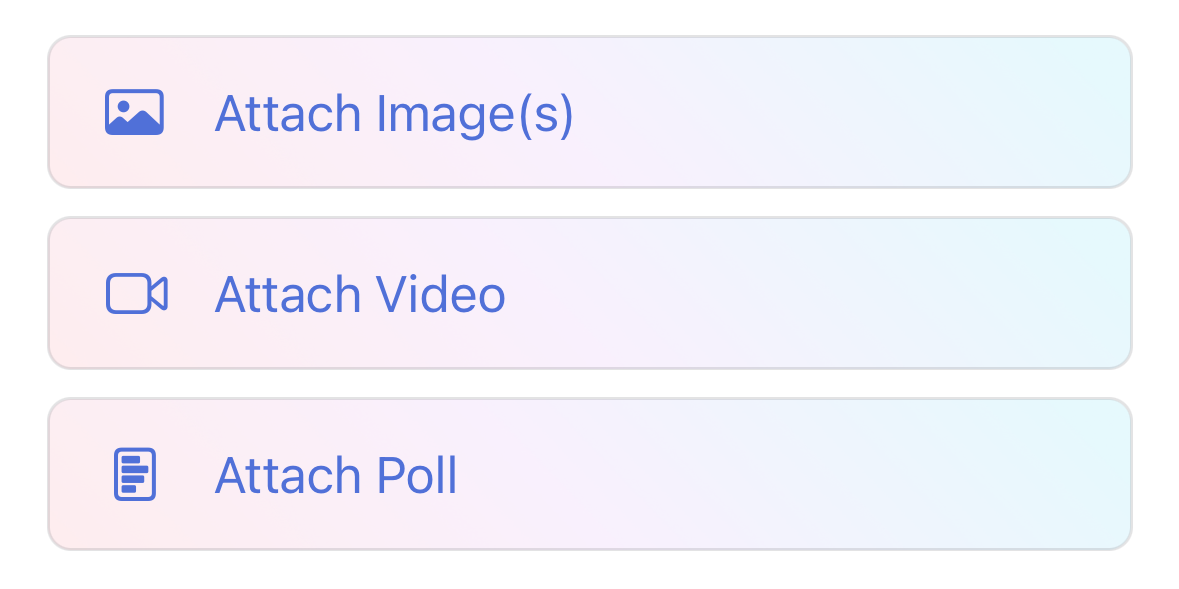The width and height of the screenshot is (1179, 589).
Task: Select the landscape photo icon
Action: pyautogui.click(x=134, y=113)
